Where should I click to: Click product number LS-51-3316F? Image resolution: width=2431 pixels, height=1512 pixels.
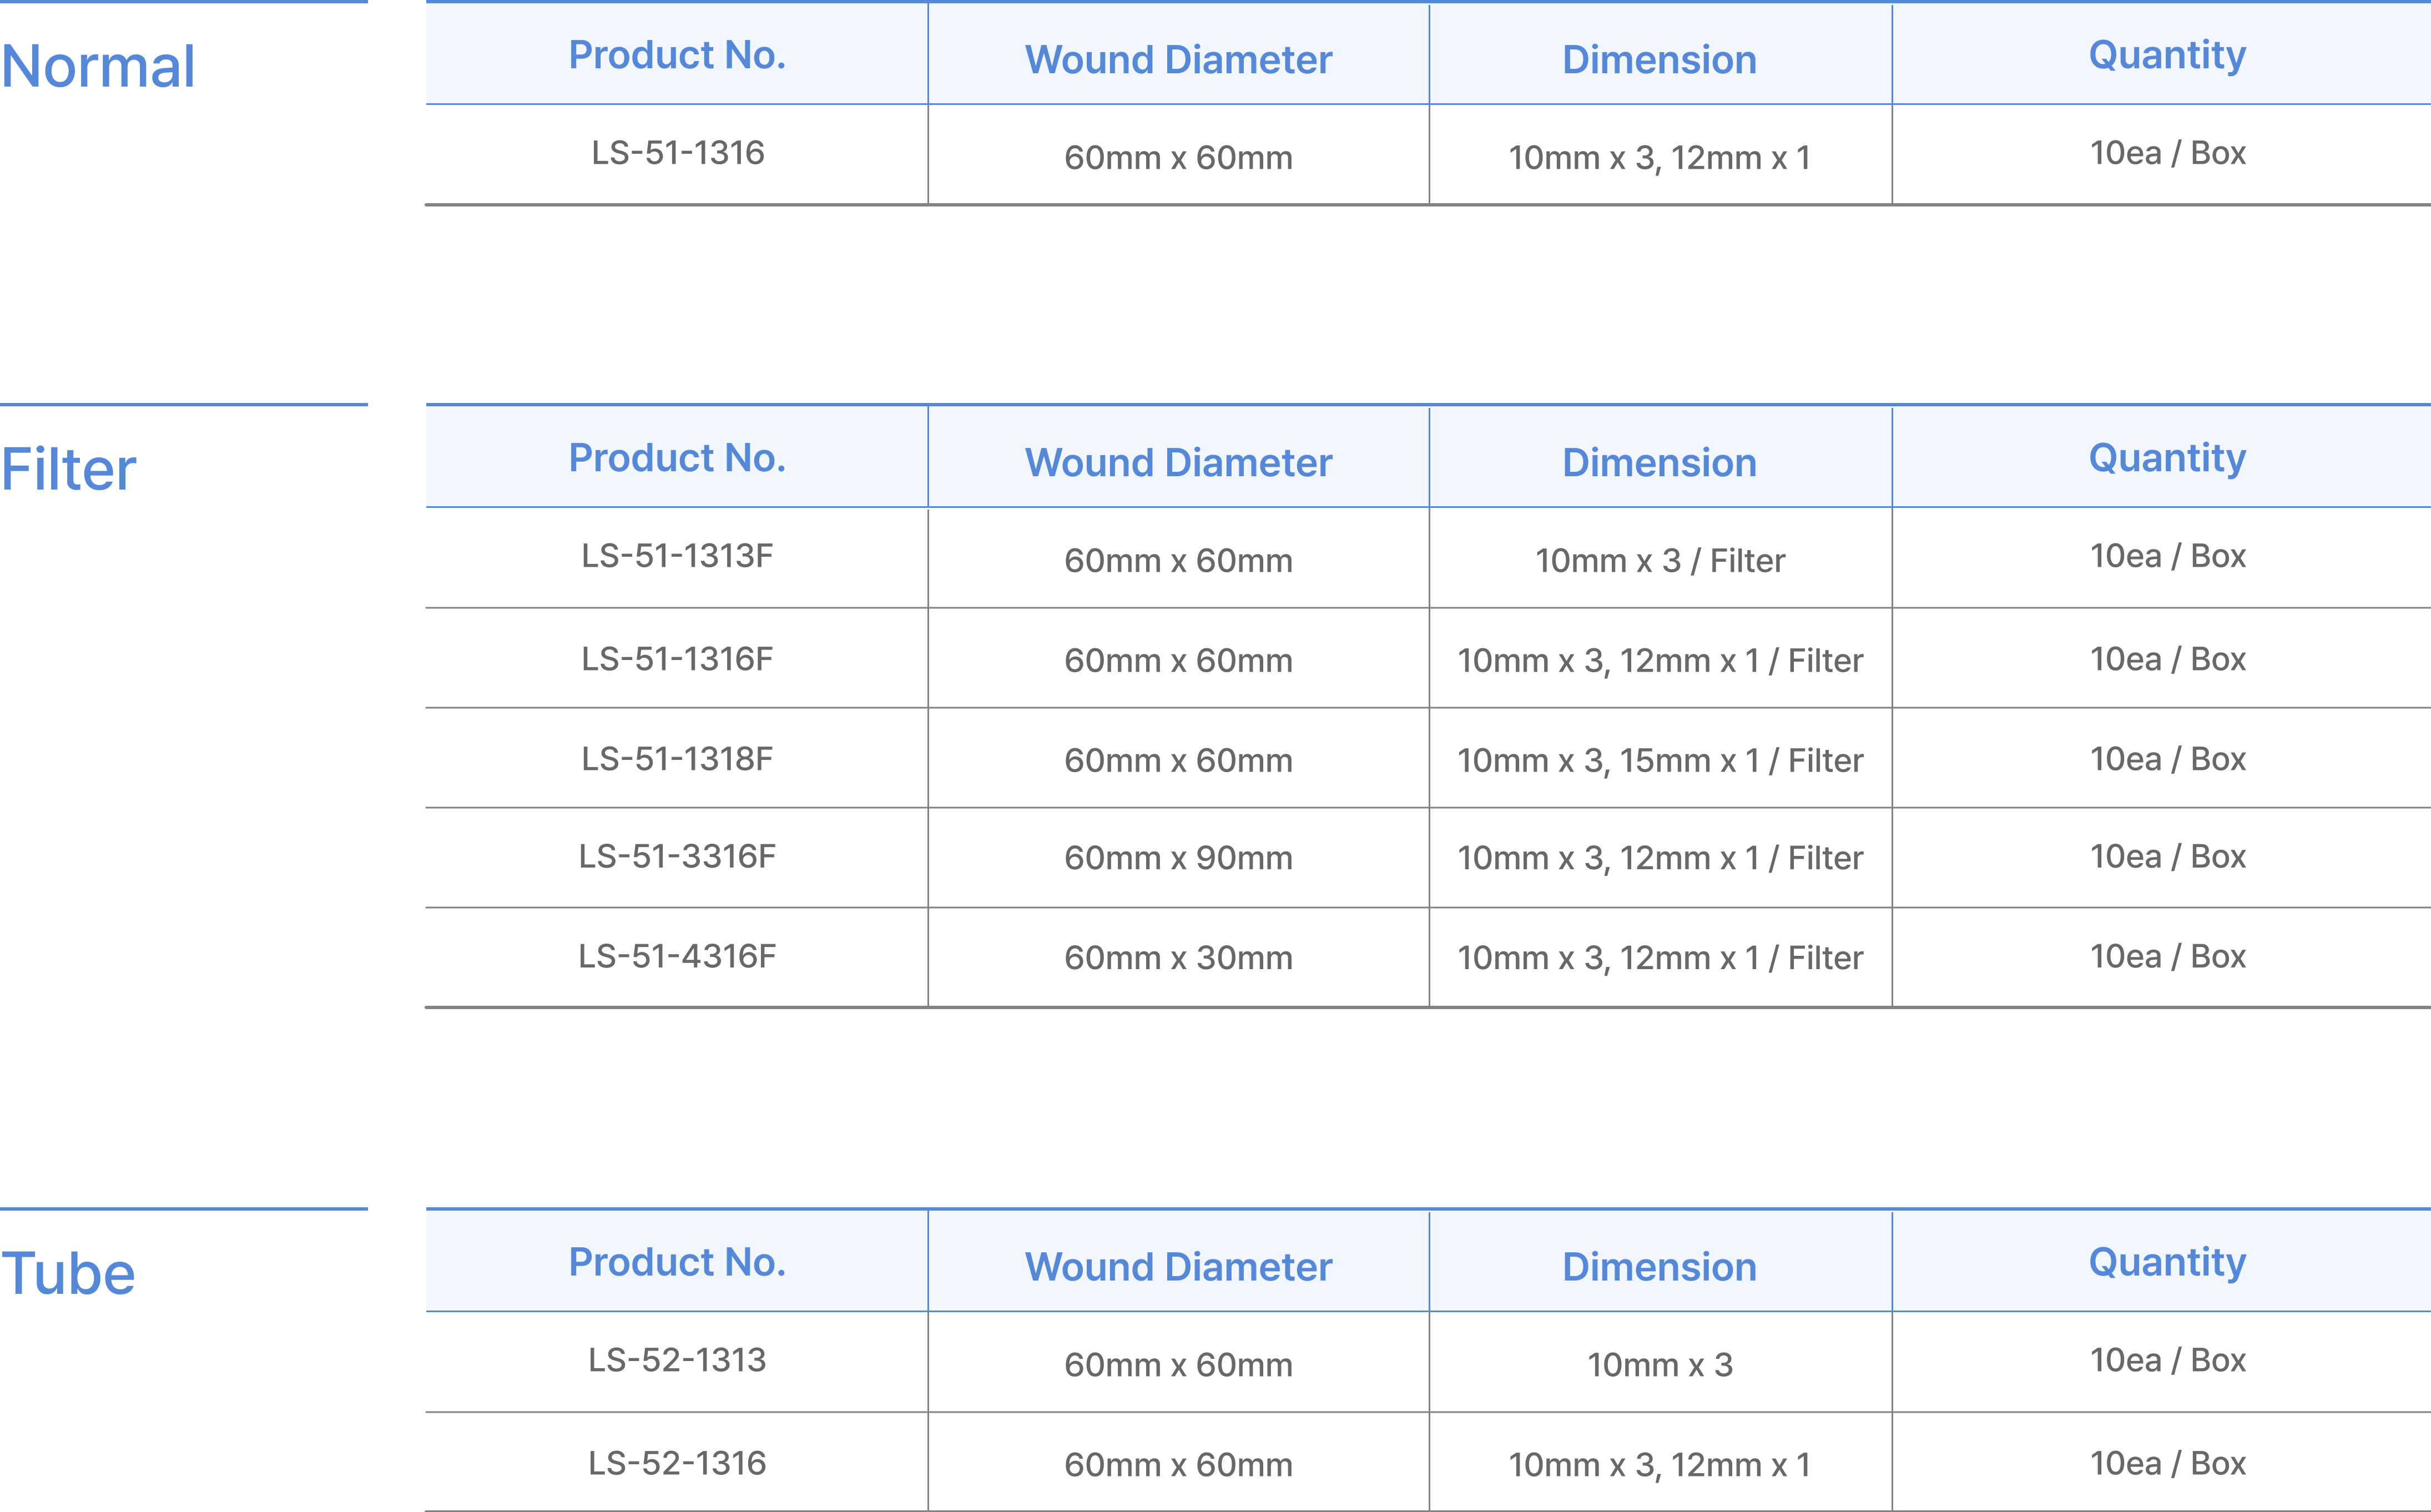pos(677,856)
